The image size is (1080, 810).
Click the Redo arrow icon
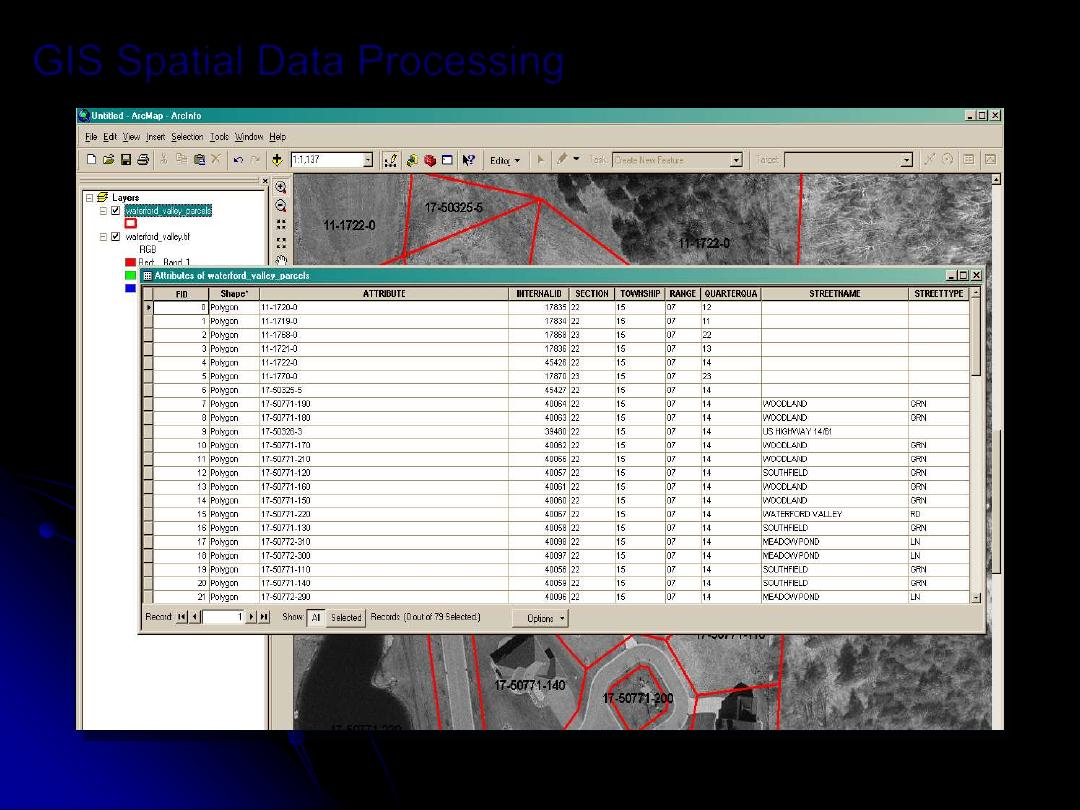point(255,160)
